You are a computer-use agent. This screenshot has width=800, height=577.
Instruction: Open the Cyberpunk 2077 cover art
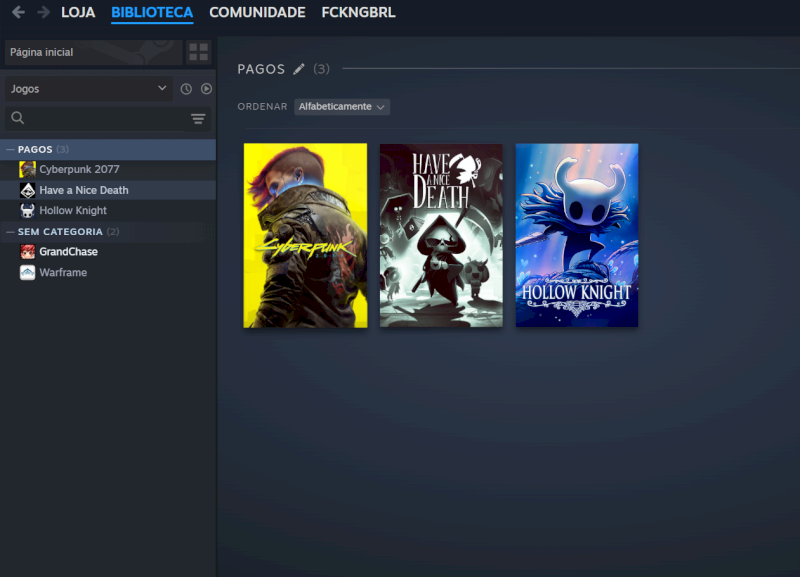pyautogui.click(x=305, y=235)
